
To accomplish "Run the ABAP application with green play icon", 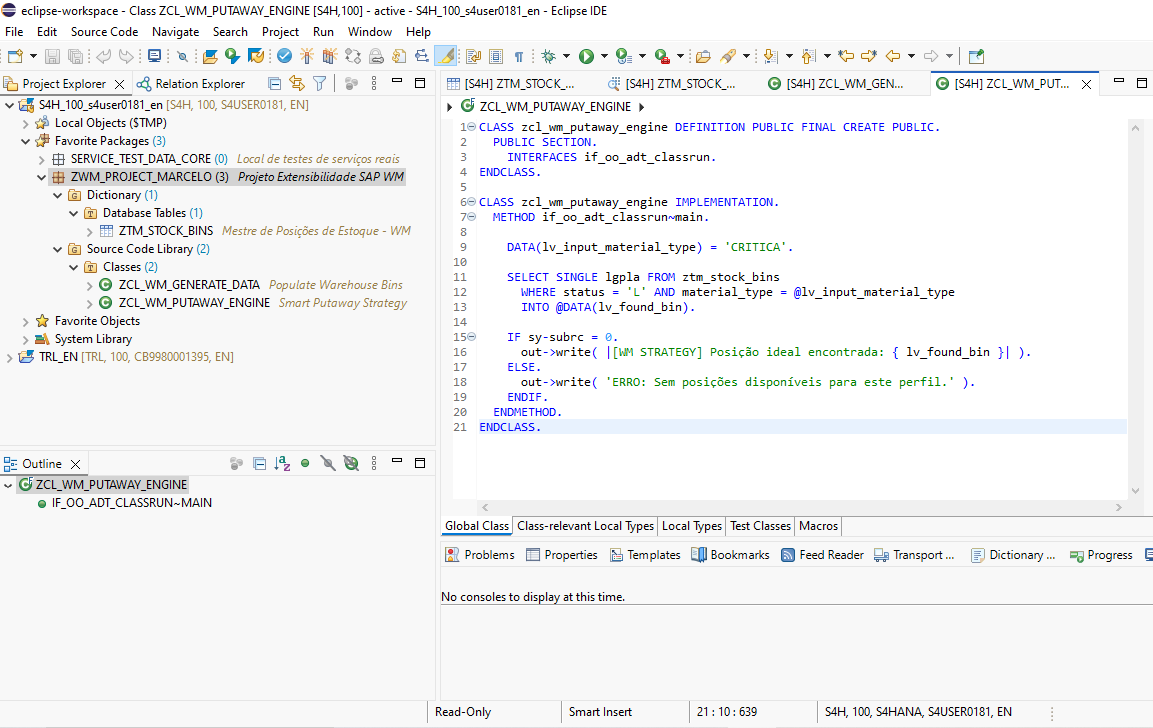I will tap(586, 56).
